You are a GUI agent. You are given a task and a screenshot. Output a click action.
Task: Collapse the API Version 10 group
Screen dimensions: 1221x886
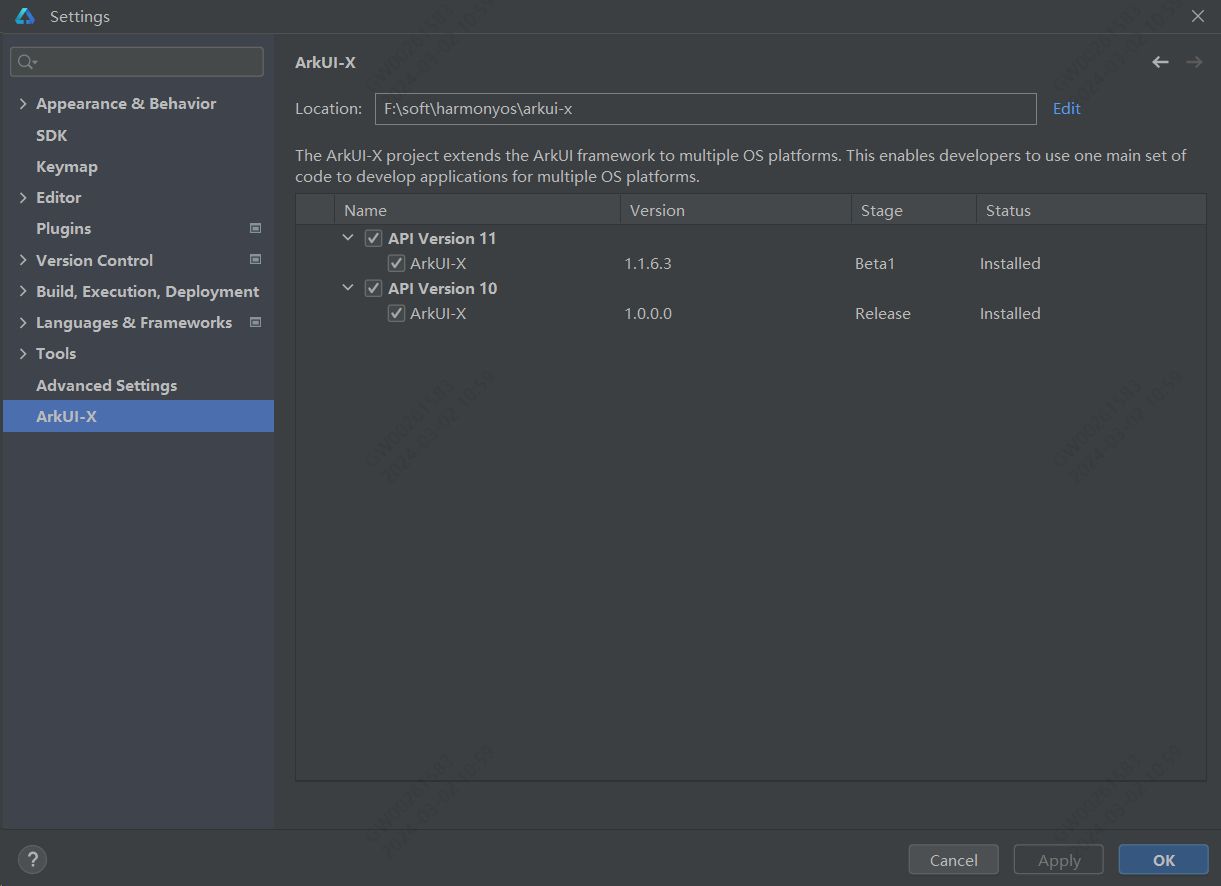pyautogui.click(x=348, y=288)
